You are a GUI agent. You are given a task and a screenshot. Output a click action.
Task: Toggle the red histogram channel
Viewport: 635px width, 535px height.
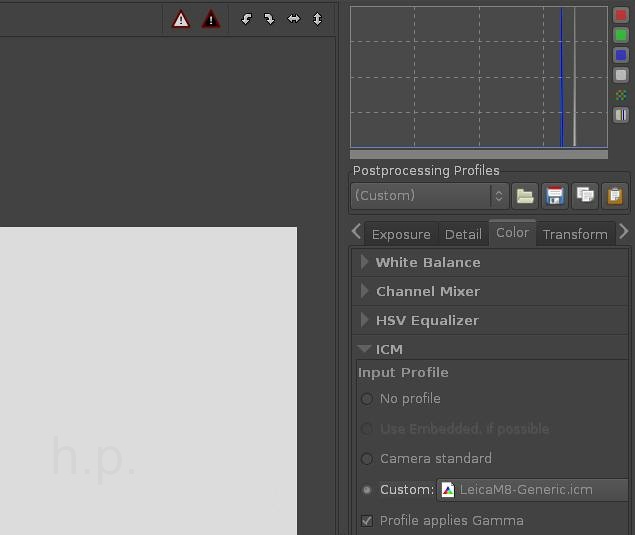621,15
